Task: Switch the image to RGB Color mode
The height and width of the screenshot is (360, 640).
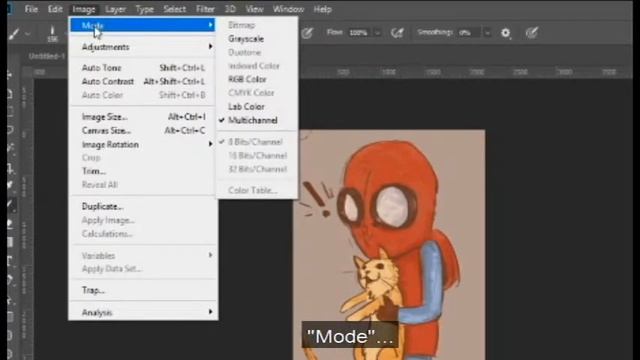Action: (257, 79)
